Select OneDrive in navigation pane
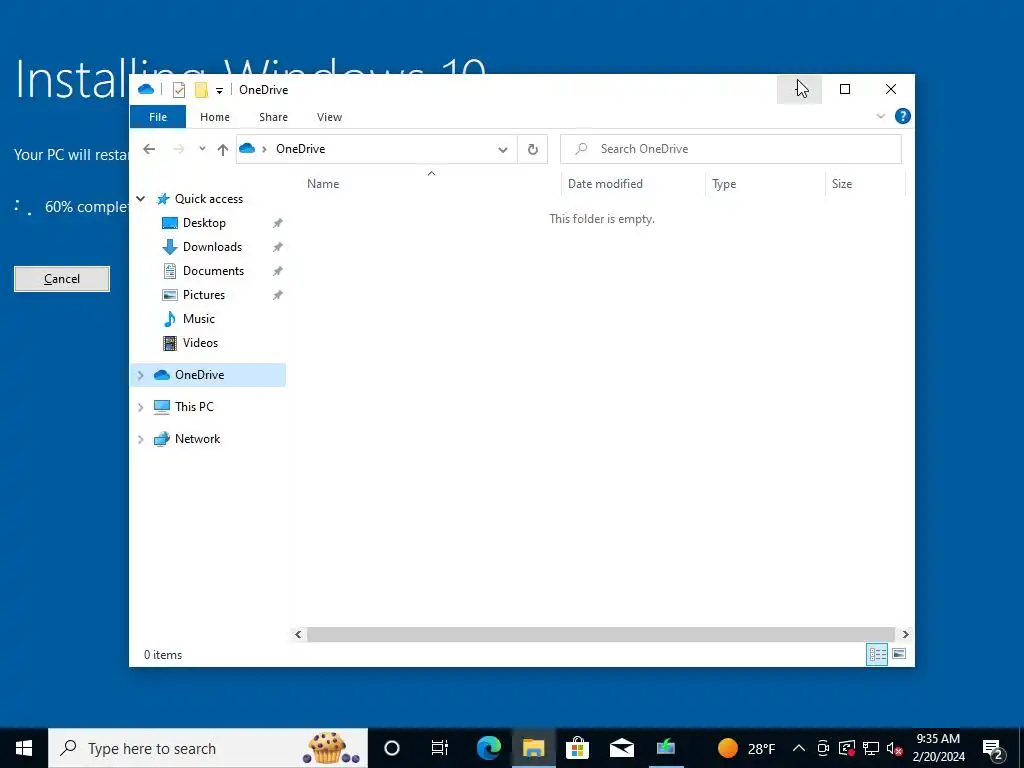 [199, 375]
